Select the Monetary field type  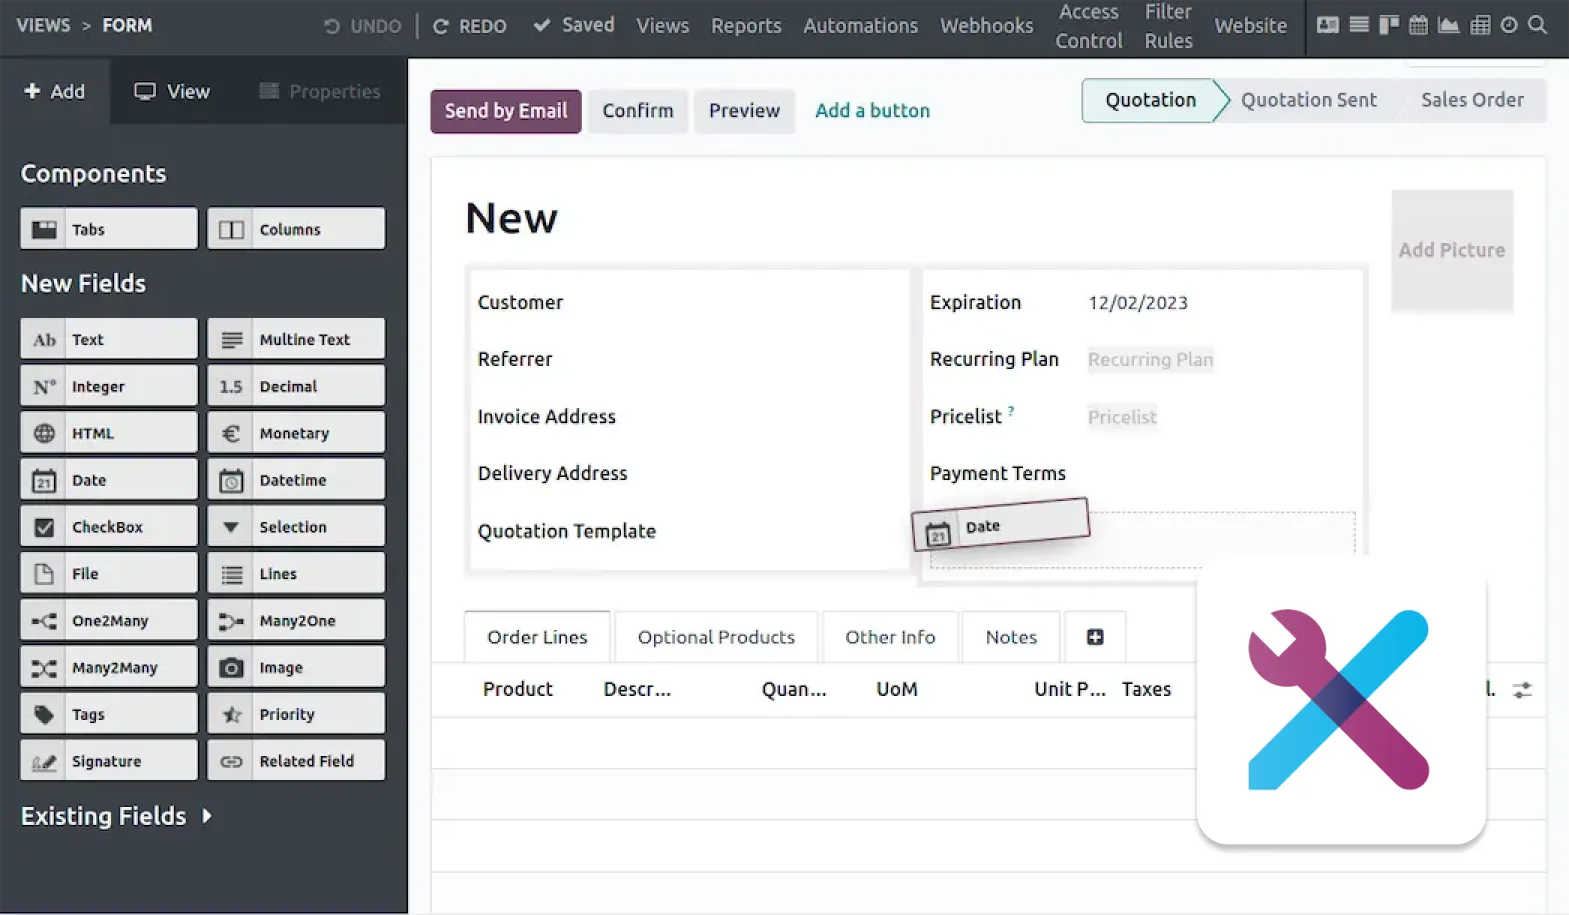click(296, 433)
